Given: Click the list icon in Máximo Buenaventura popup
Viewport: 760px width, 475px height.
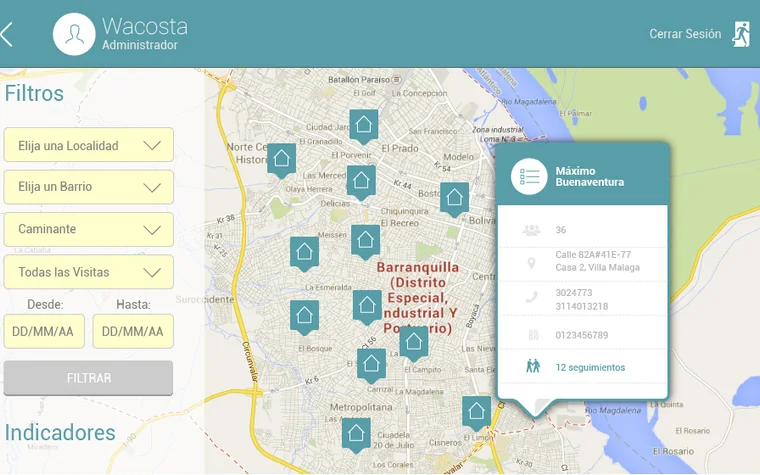Looking at the screenshot, I should pyautogui.click(x=529, y=176).
